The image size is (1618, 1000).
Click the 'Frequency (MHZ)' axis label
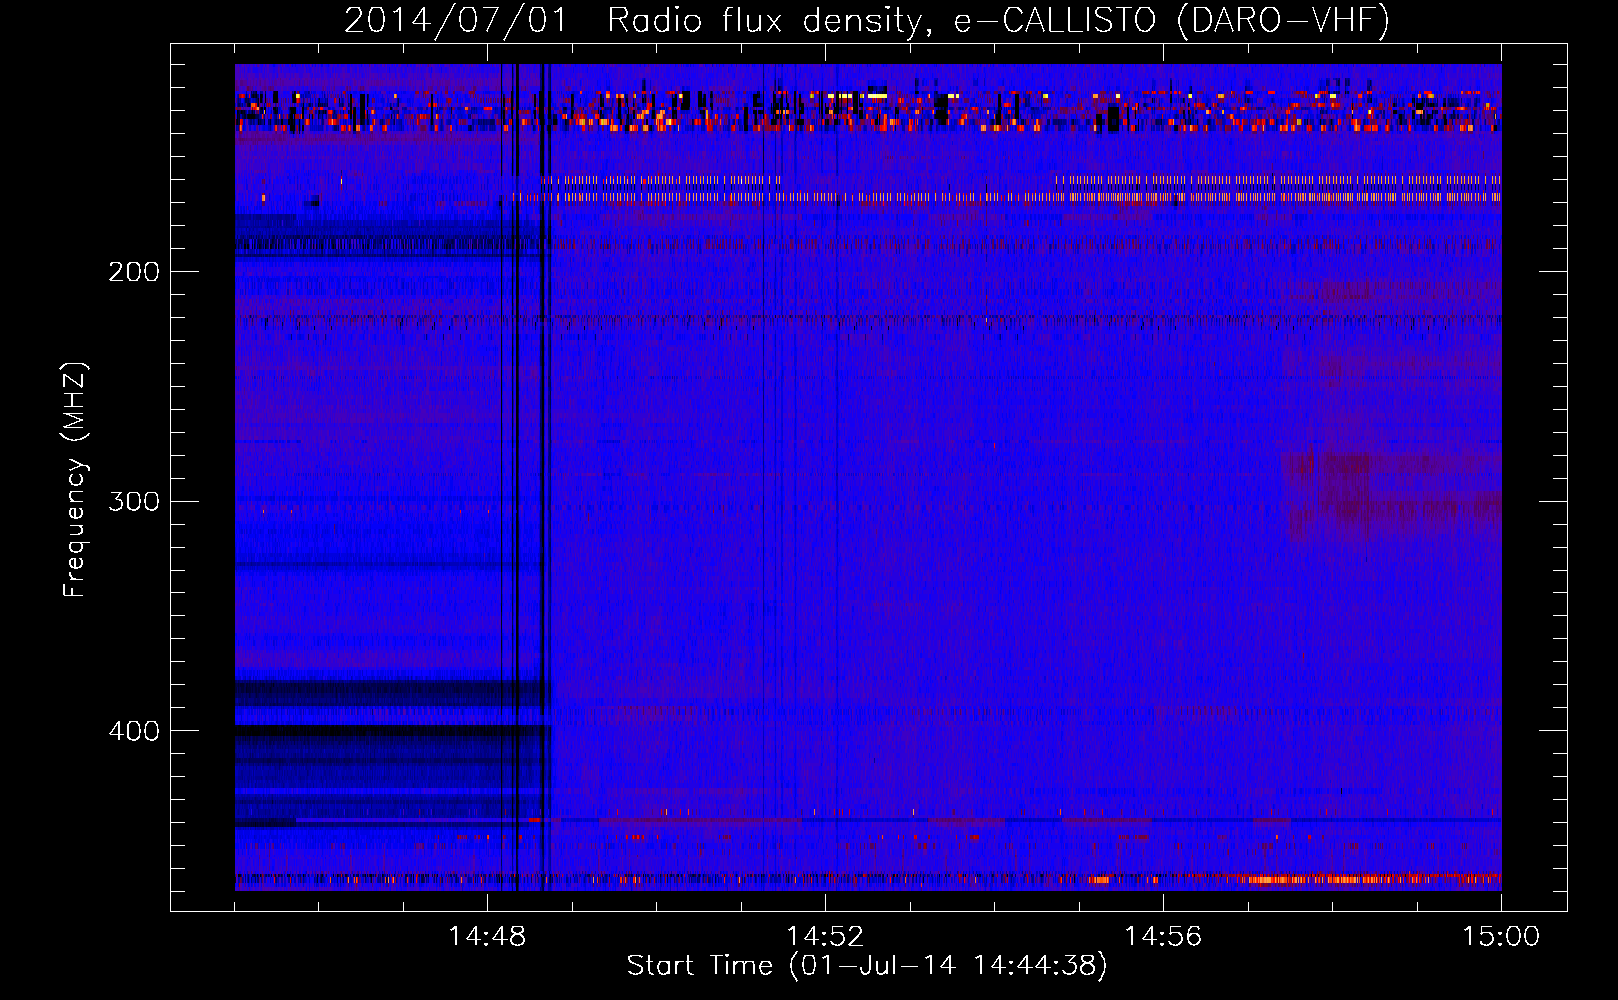point(75,479)
